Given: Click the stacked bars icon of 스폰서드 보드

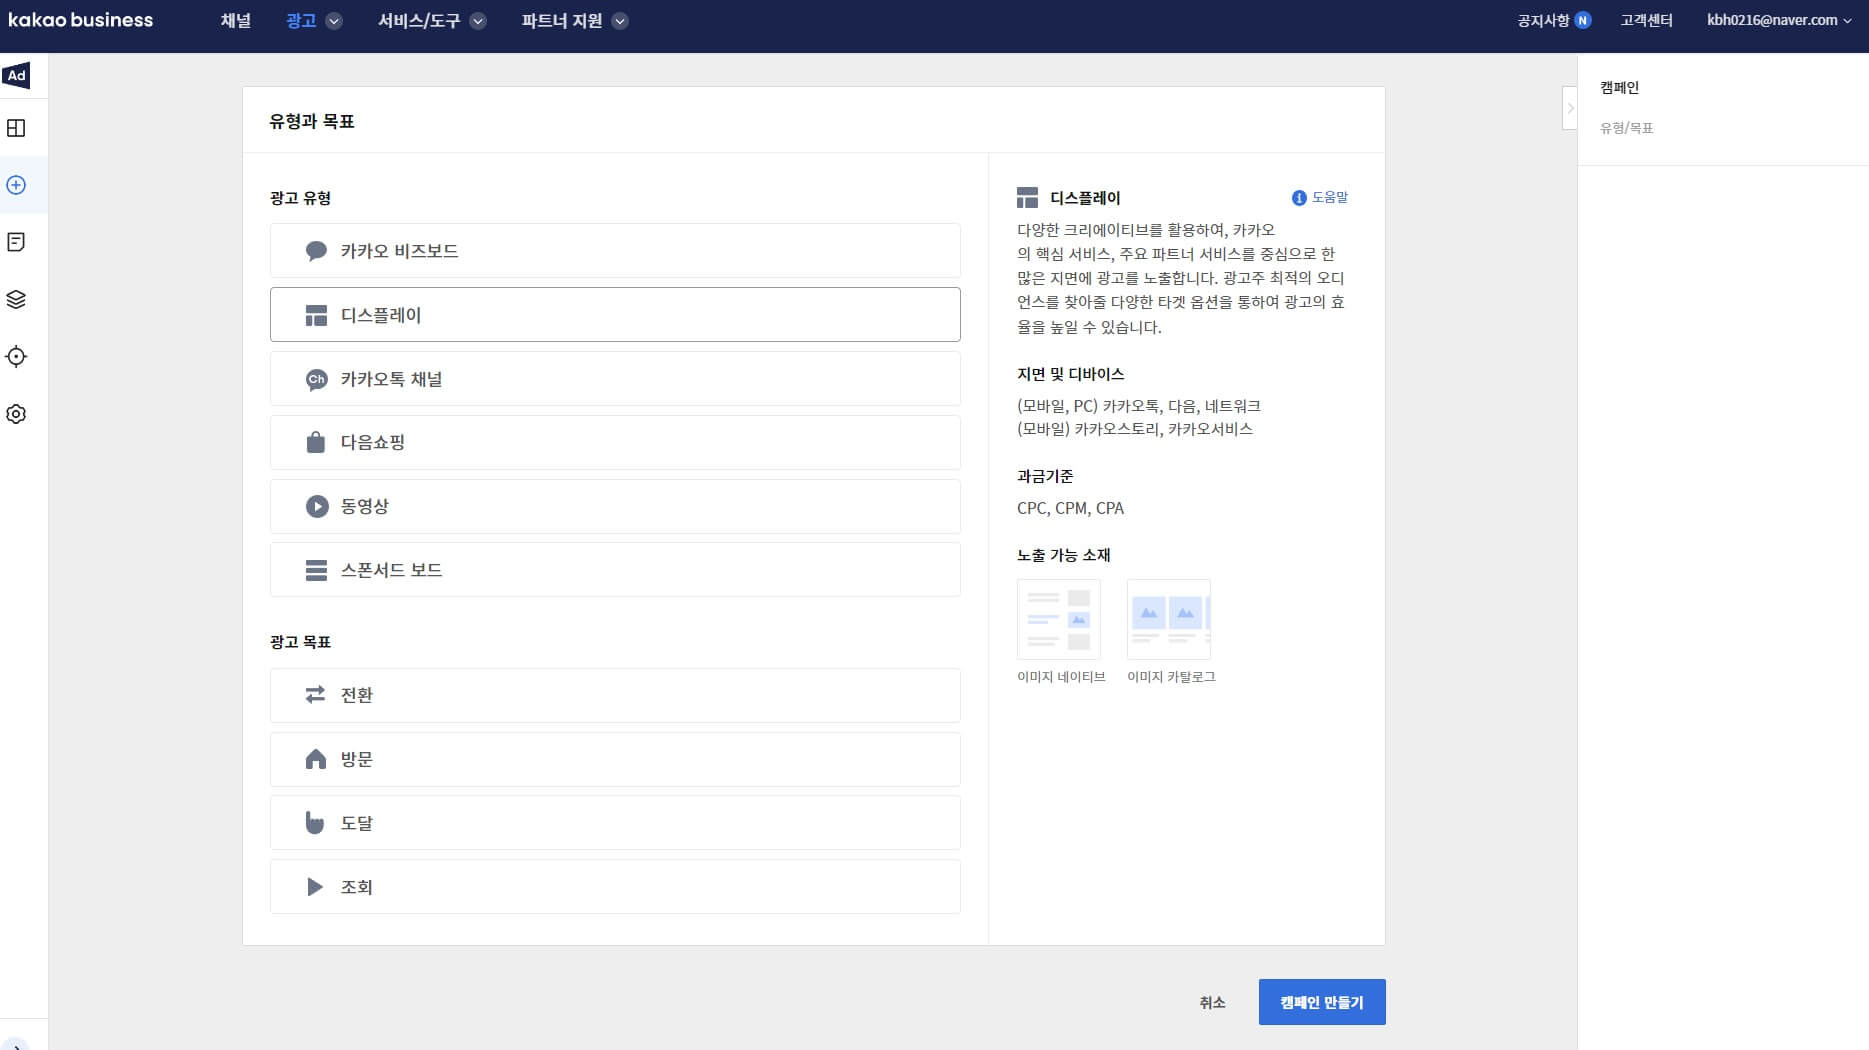Looking at the screenshot, I should click(316, 570).
